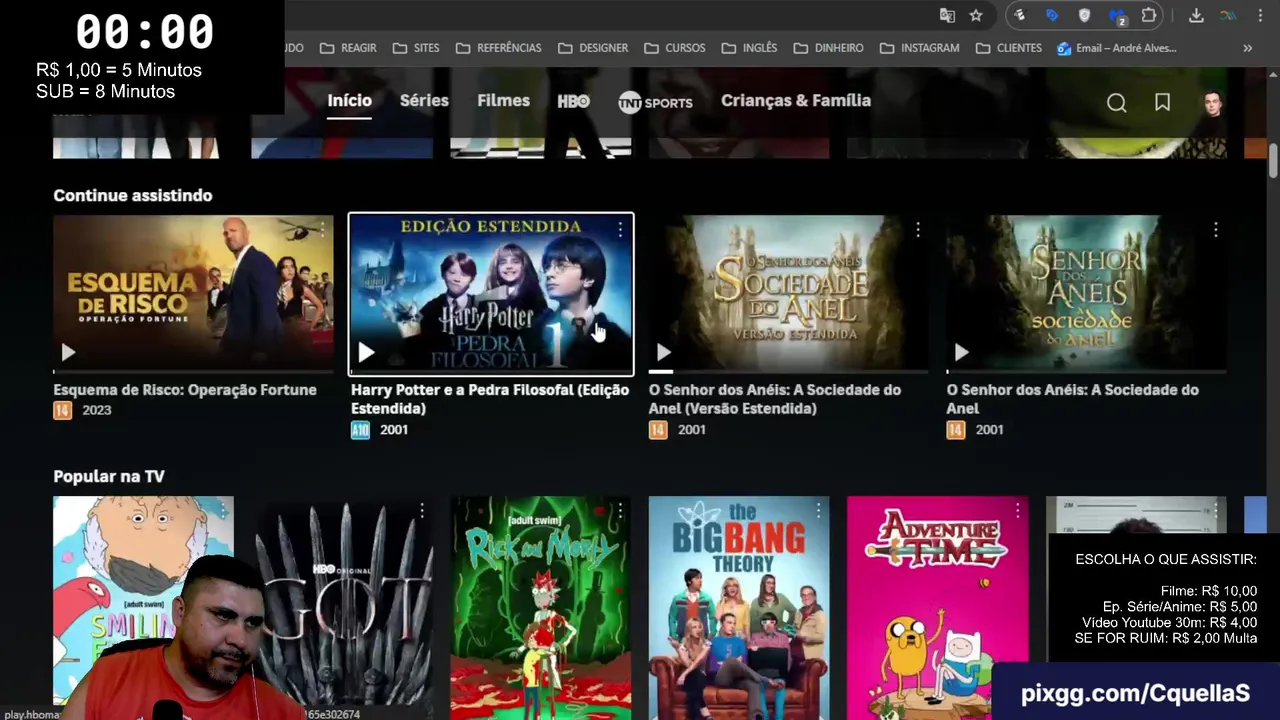Open the INGLÊS bookmark folder
Screen dimensions: 1280x720
coord(749,48)
